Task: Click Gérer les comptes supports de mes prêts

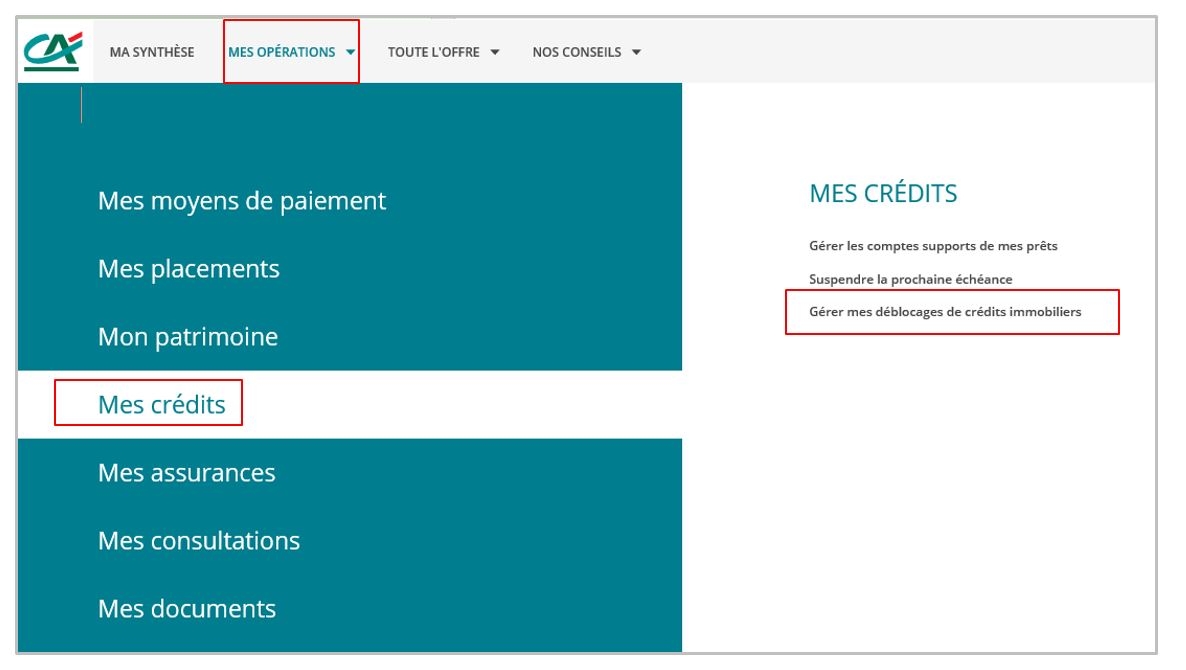Action: 932,245
